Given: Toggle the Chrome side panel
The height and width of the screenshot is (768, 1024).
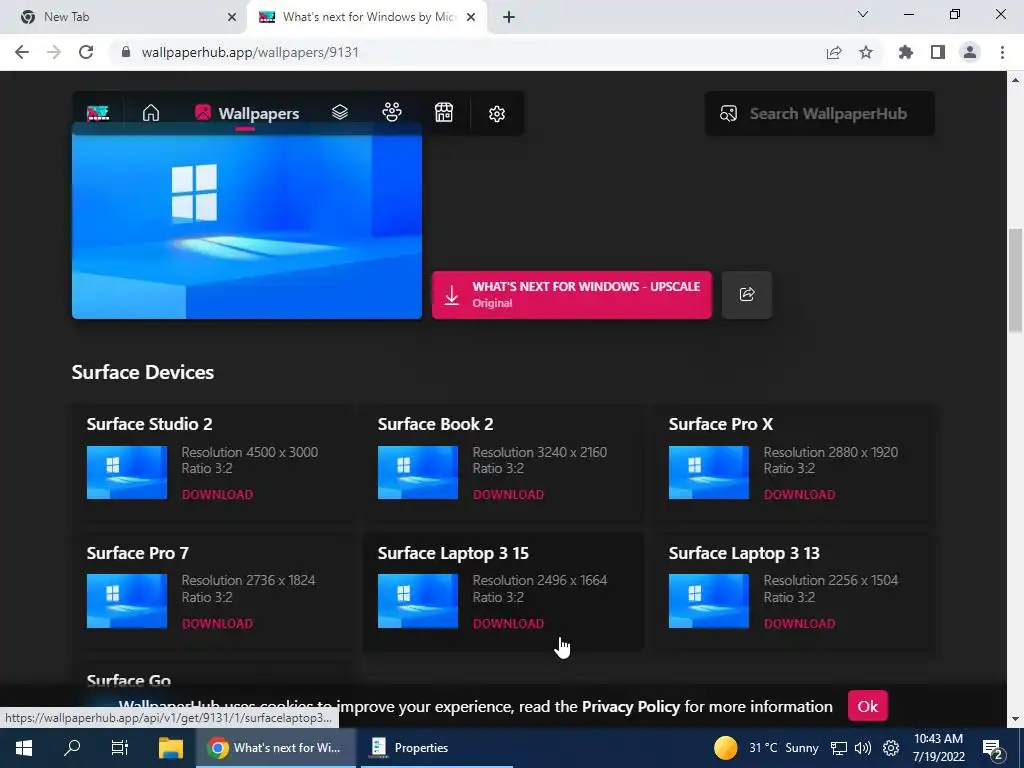Looking at the screenshot, I should tap(938, 52).
